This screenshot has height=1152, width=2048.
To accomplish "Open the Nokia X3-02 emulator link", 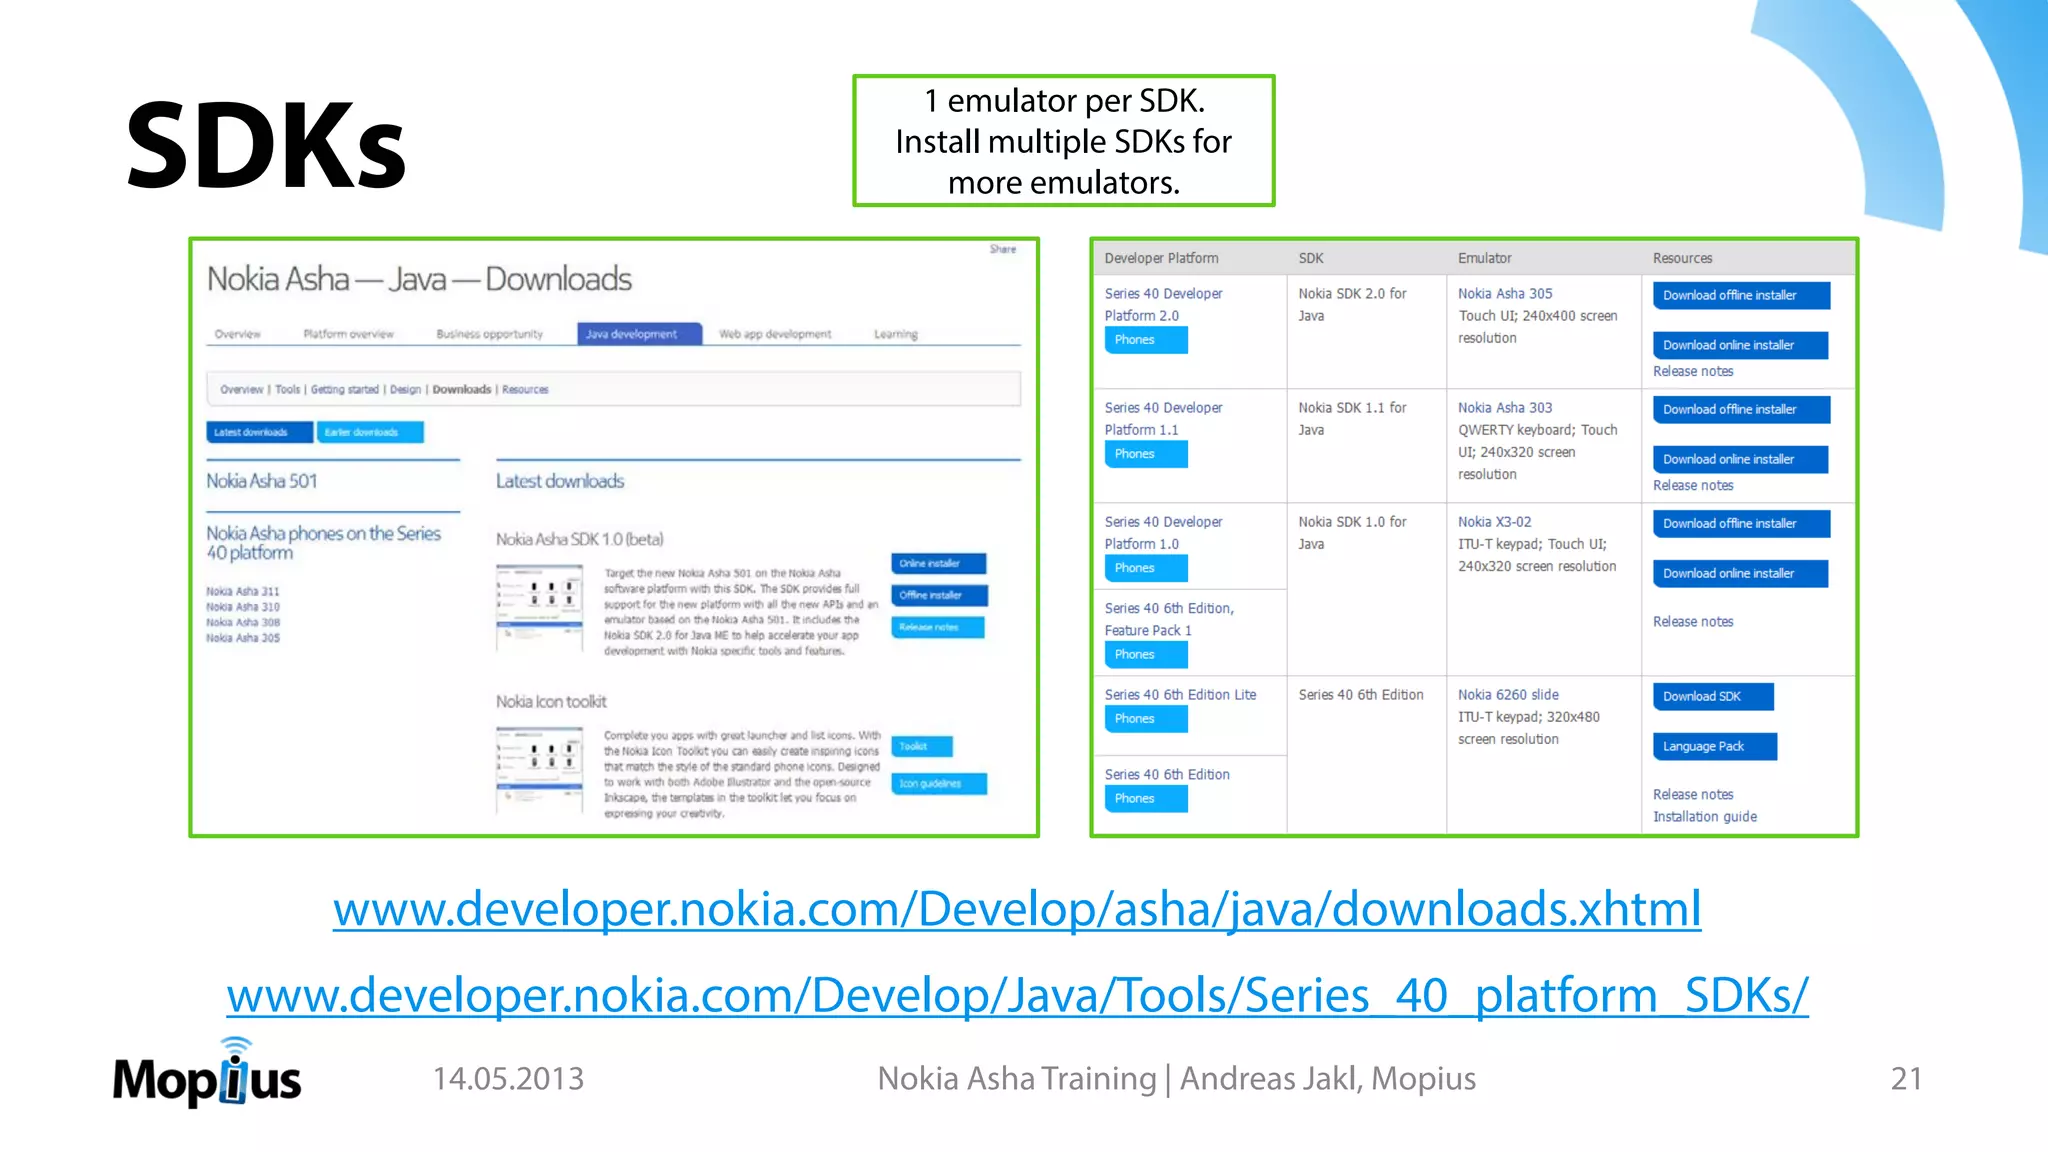I will pyautogui.click(x=1494, y=522).
